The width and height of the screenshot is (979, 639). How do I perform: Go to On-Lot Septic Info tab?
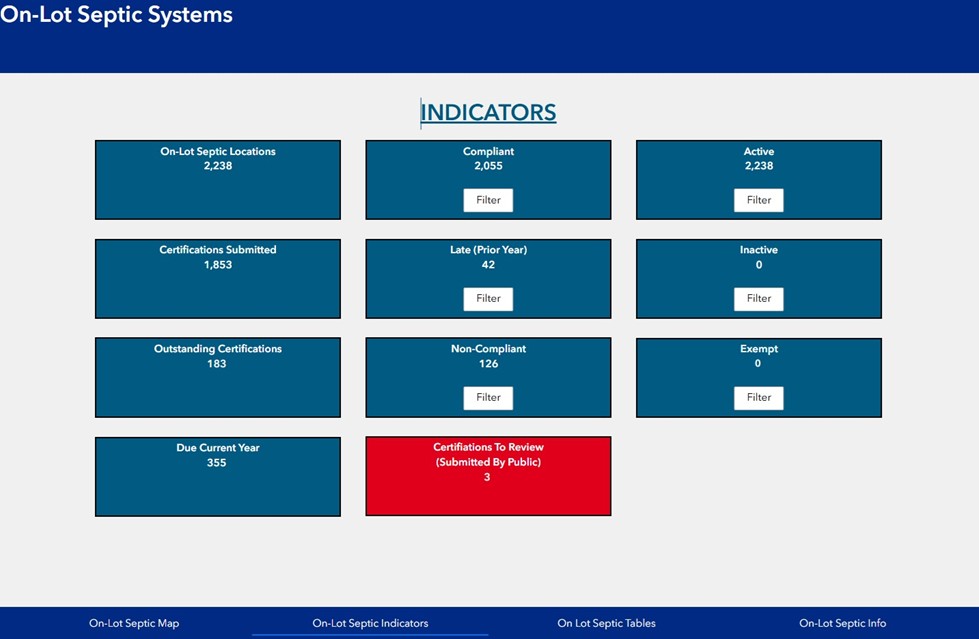(842, 623)
